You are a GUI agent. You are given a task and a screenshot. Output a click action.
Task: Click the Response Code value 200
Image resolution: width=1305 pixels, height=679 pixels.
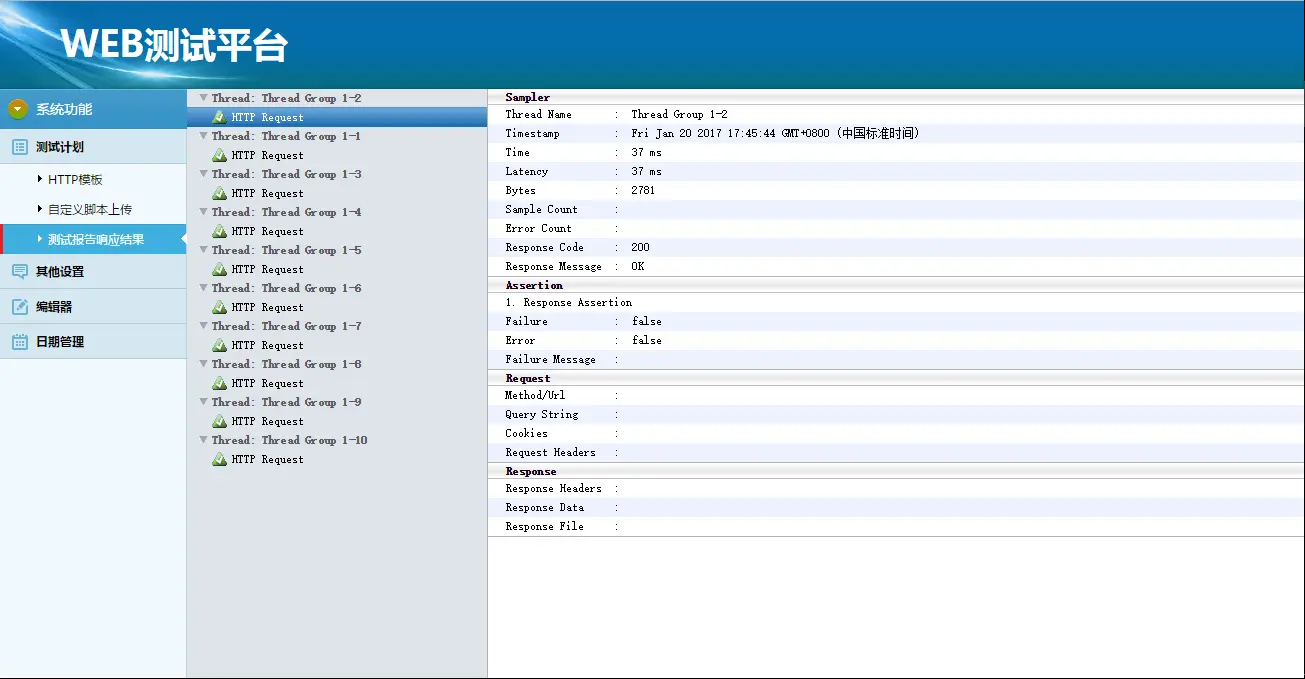pyautogui.click(x=640, y=247)
